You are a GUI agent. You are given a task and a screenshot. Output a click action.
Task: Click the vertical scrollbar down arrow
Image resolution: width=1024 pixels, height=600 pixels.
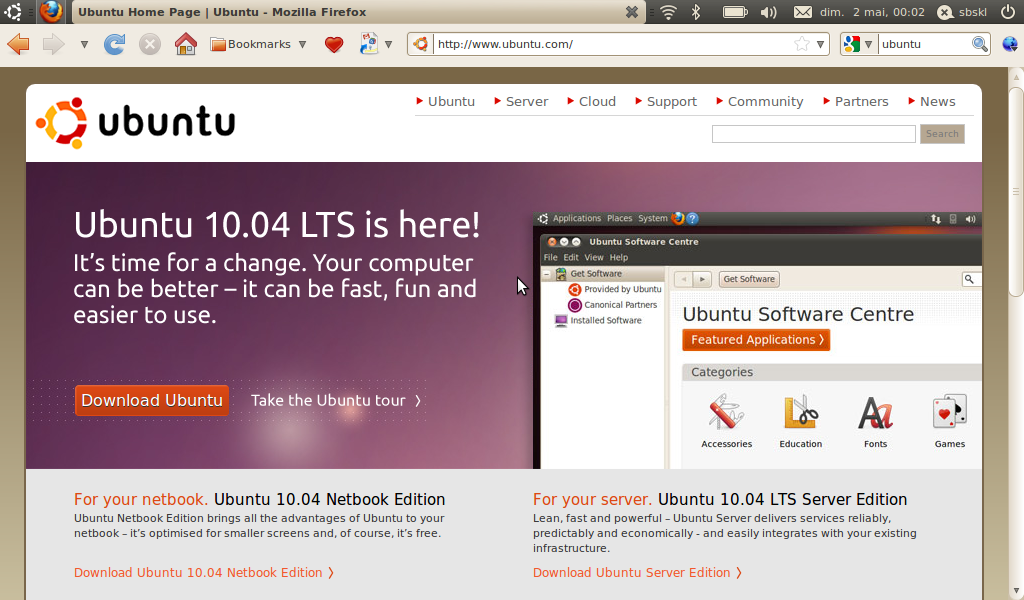point(1016,591)
